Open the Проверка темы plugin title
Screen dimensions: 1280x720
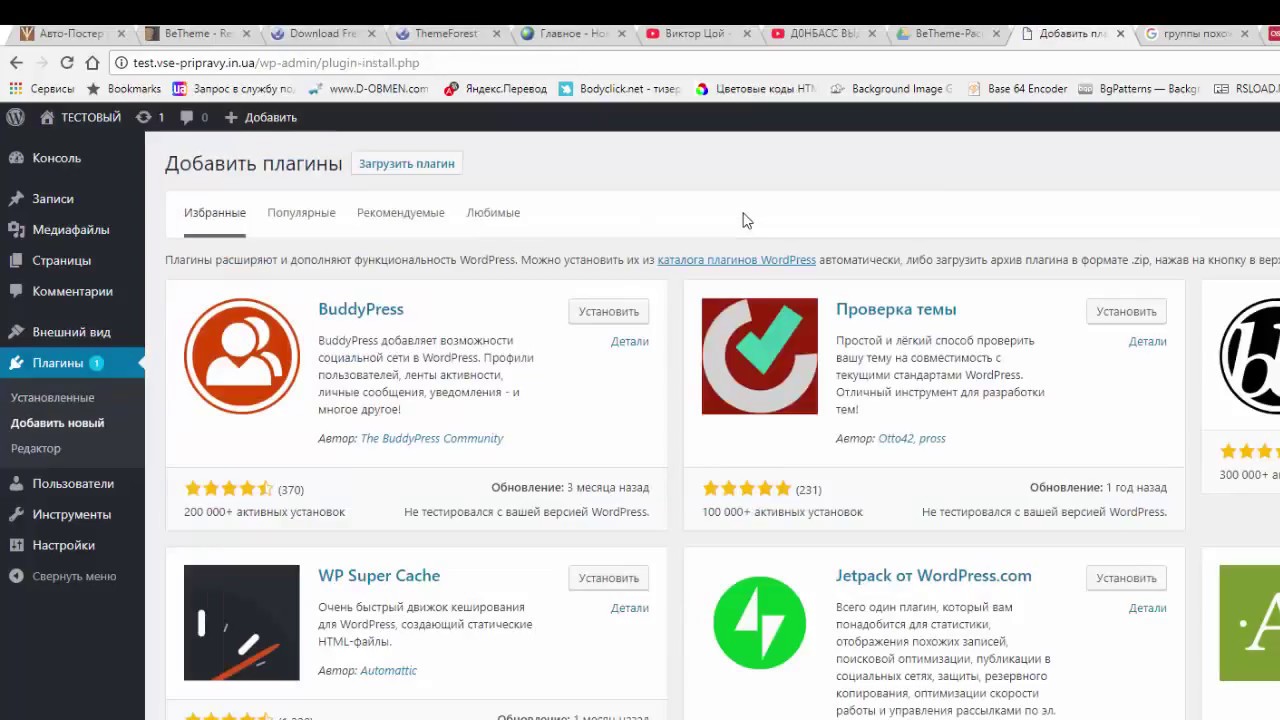coord(896,309)
